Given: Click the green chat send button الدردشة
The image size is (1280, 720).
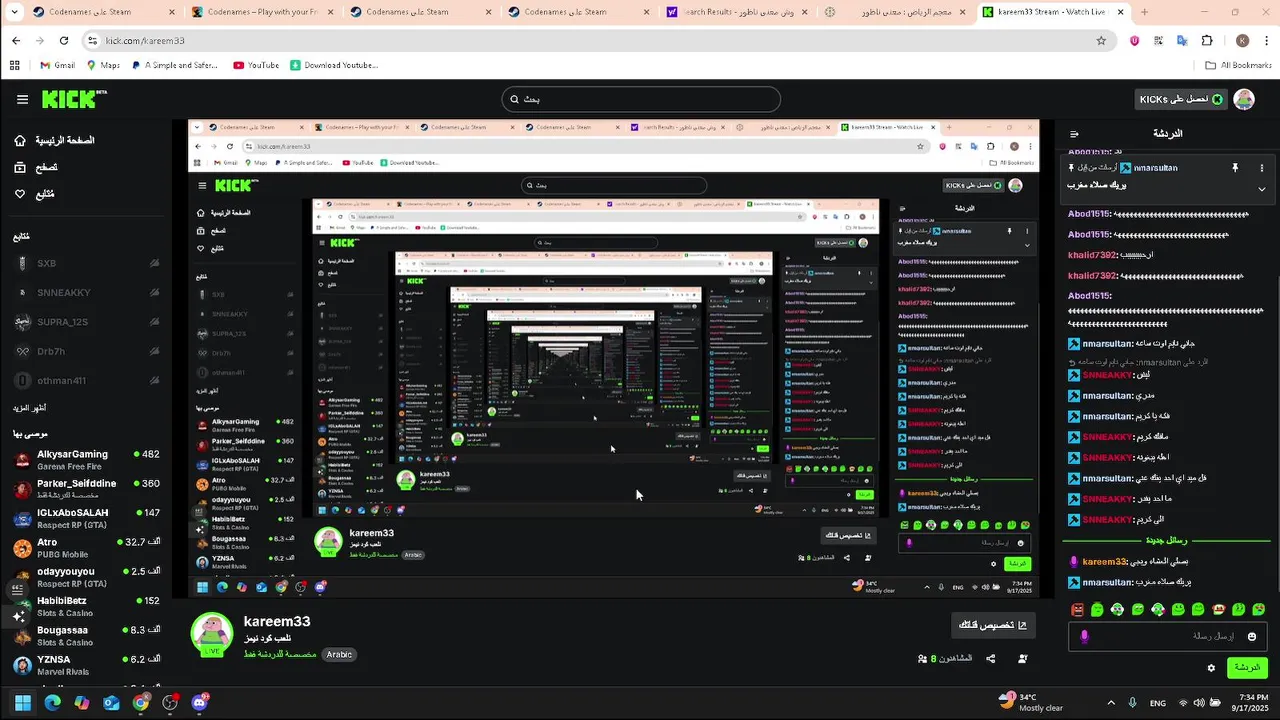Looking at the screenshot, I should (1247, 667).
